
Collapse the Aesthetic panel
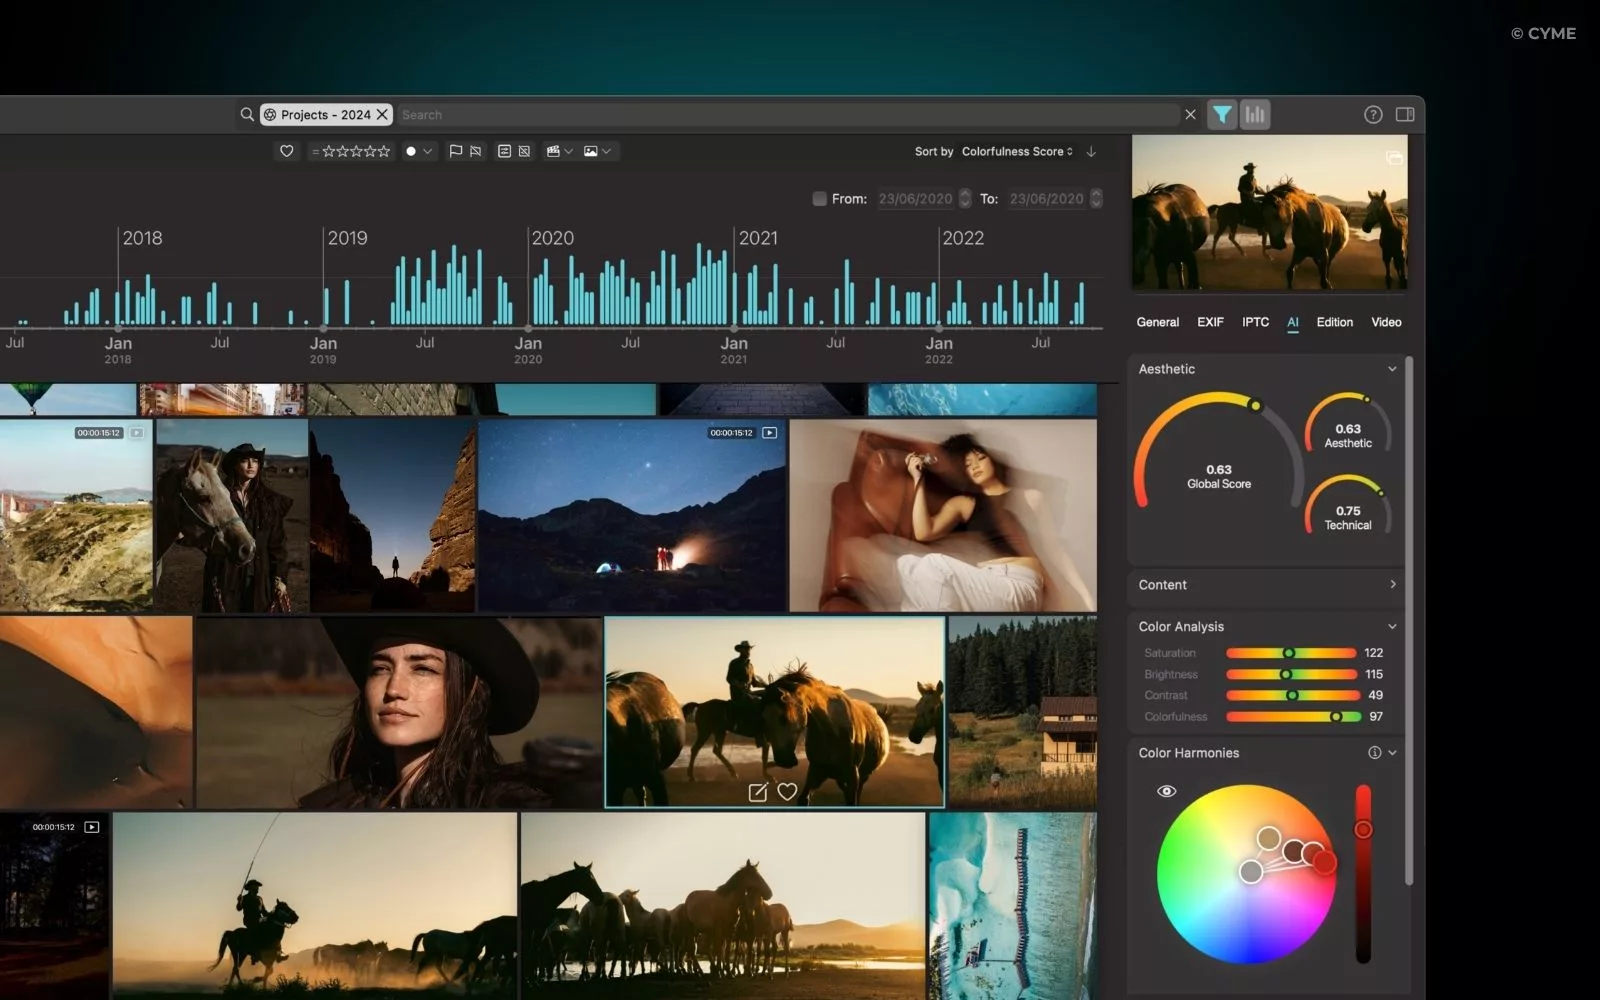click(1392, 369)
